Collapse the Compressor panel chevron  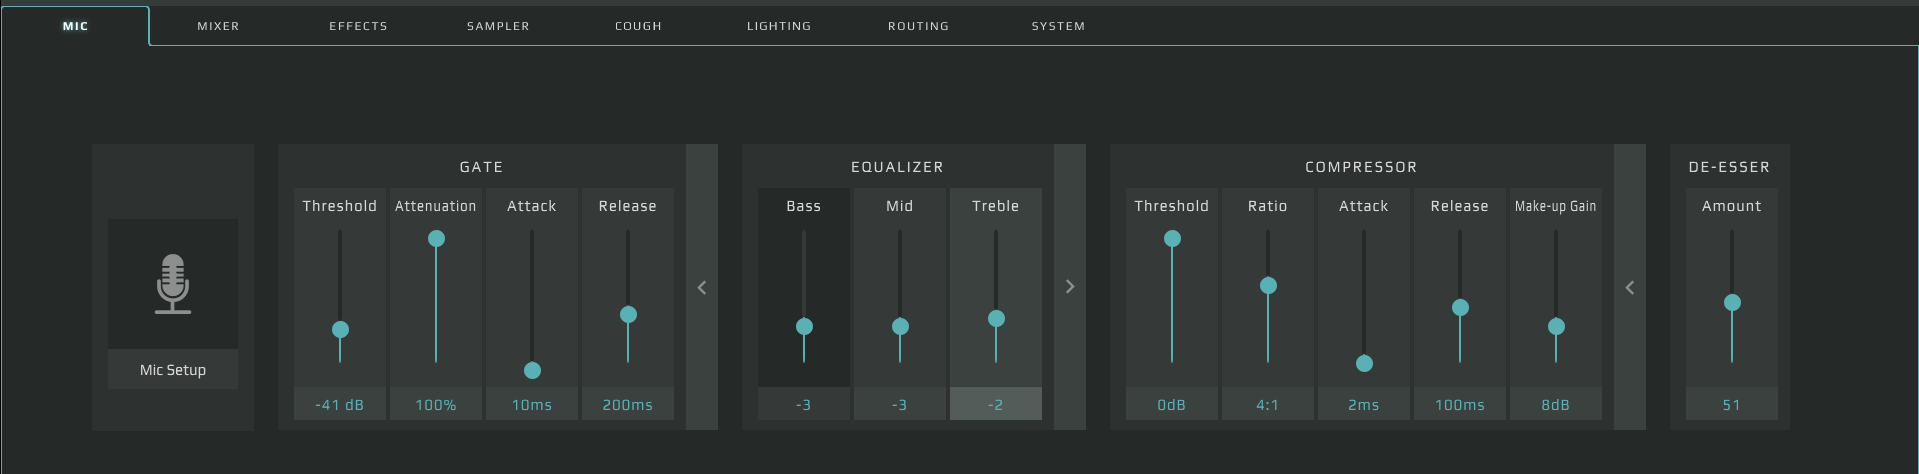(1630, 288)
